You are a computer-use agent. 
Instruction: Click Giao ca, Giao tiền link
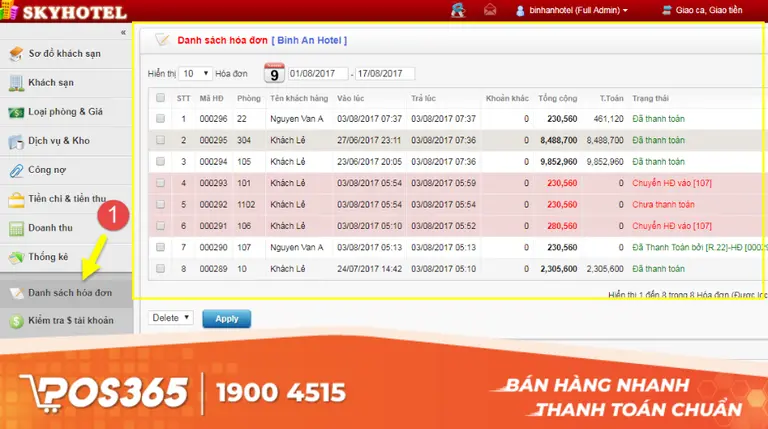click(709, 10)
